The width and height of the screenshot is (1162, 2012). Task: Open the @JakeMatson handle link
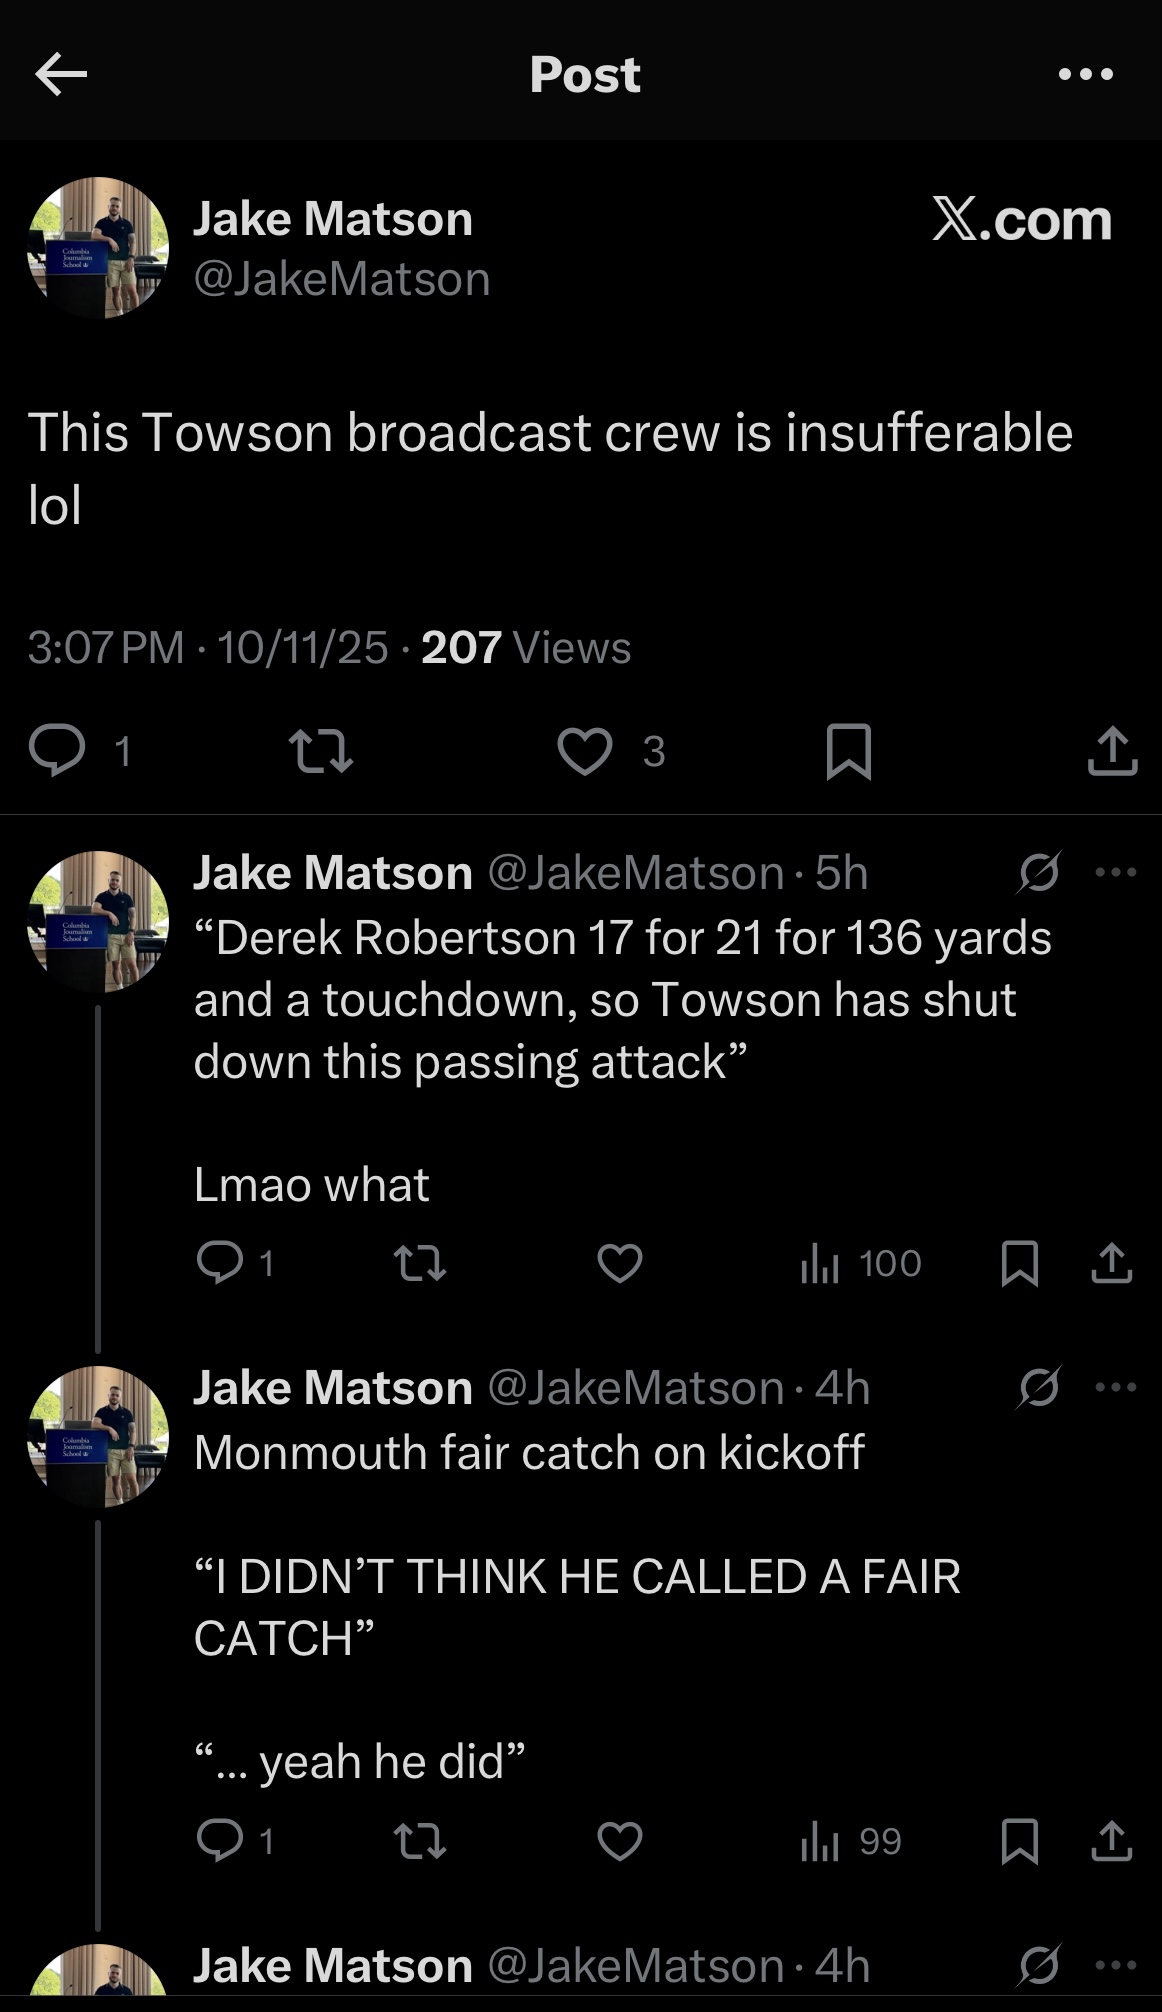[341, 279]
